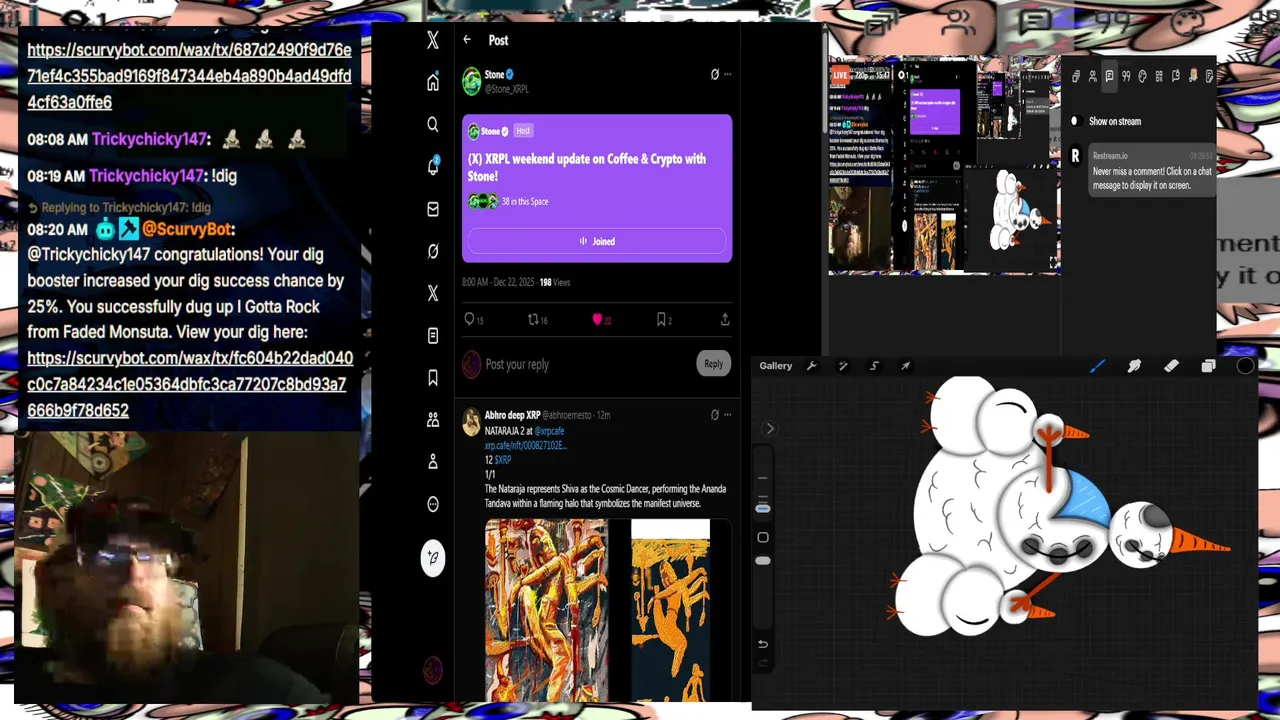
Task: Select the chat bubble tab in Restream panel
Action: click(1110, 76)
